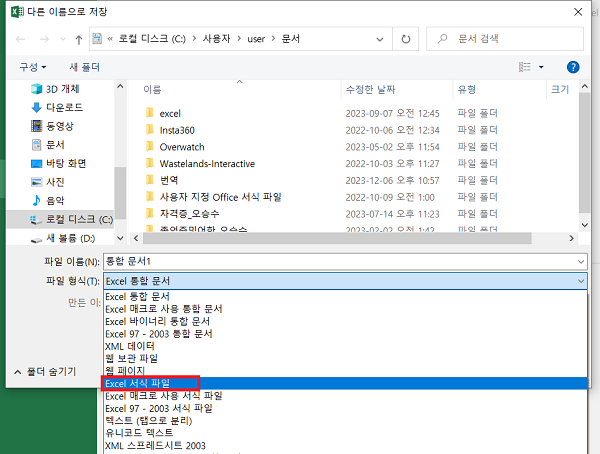
Task: Select the 음악 library in sidebar
Action: point(55,200)
